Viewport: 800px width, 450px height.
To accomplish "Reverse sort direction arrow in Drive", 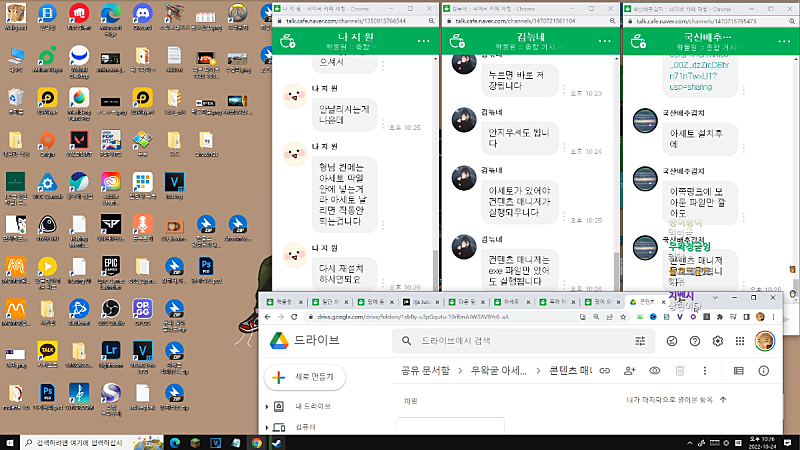I will [x=723, y=400].
